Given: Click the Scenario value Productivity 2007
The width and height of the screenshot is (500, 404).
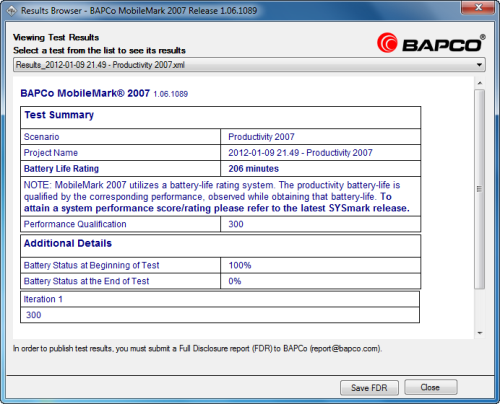Looking at the screenshot, I should click(261, 137).
